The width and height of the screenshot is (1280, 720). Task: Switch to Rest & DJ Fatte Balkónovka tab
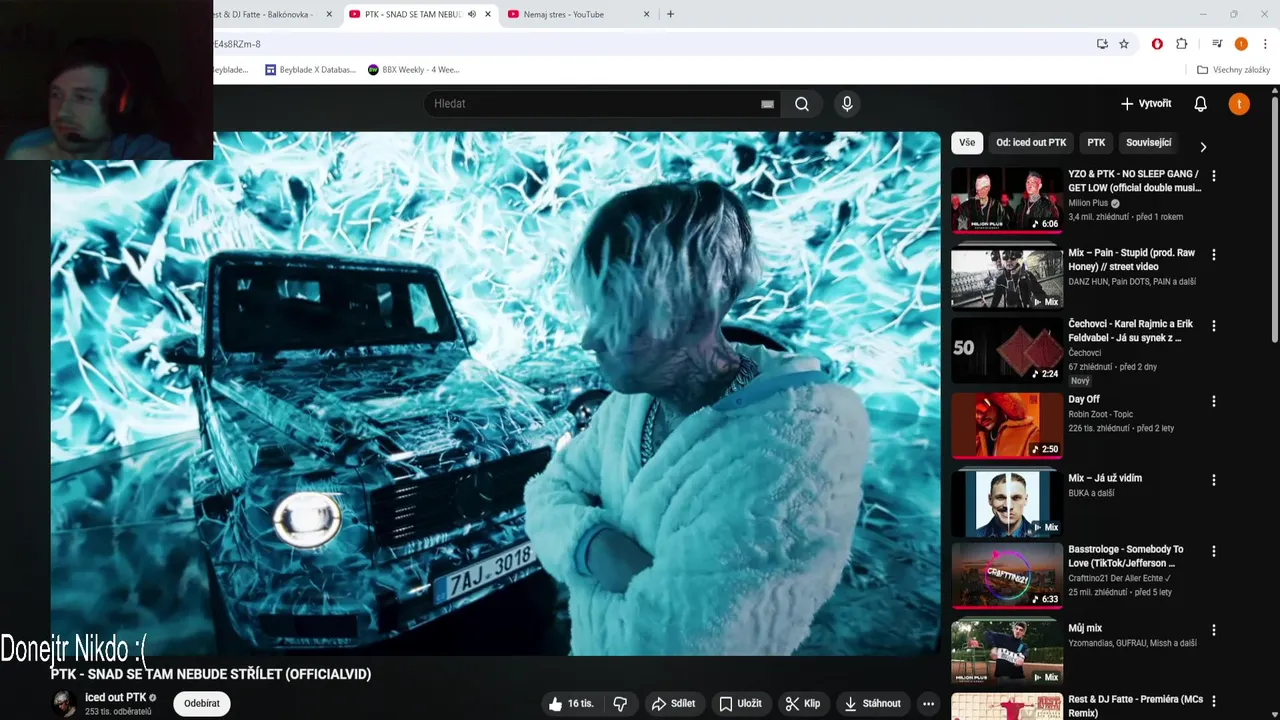270,14
